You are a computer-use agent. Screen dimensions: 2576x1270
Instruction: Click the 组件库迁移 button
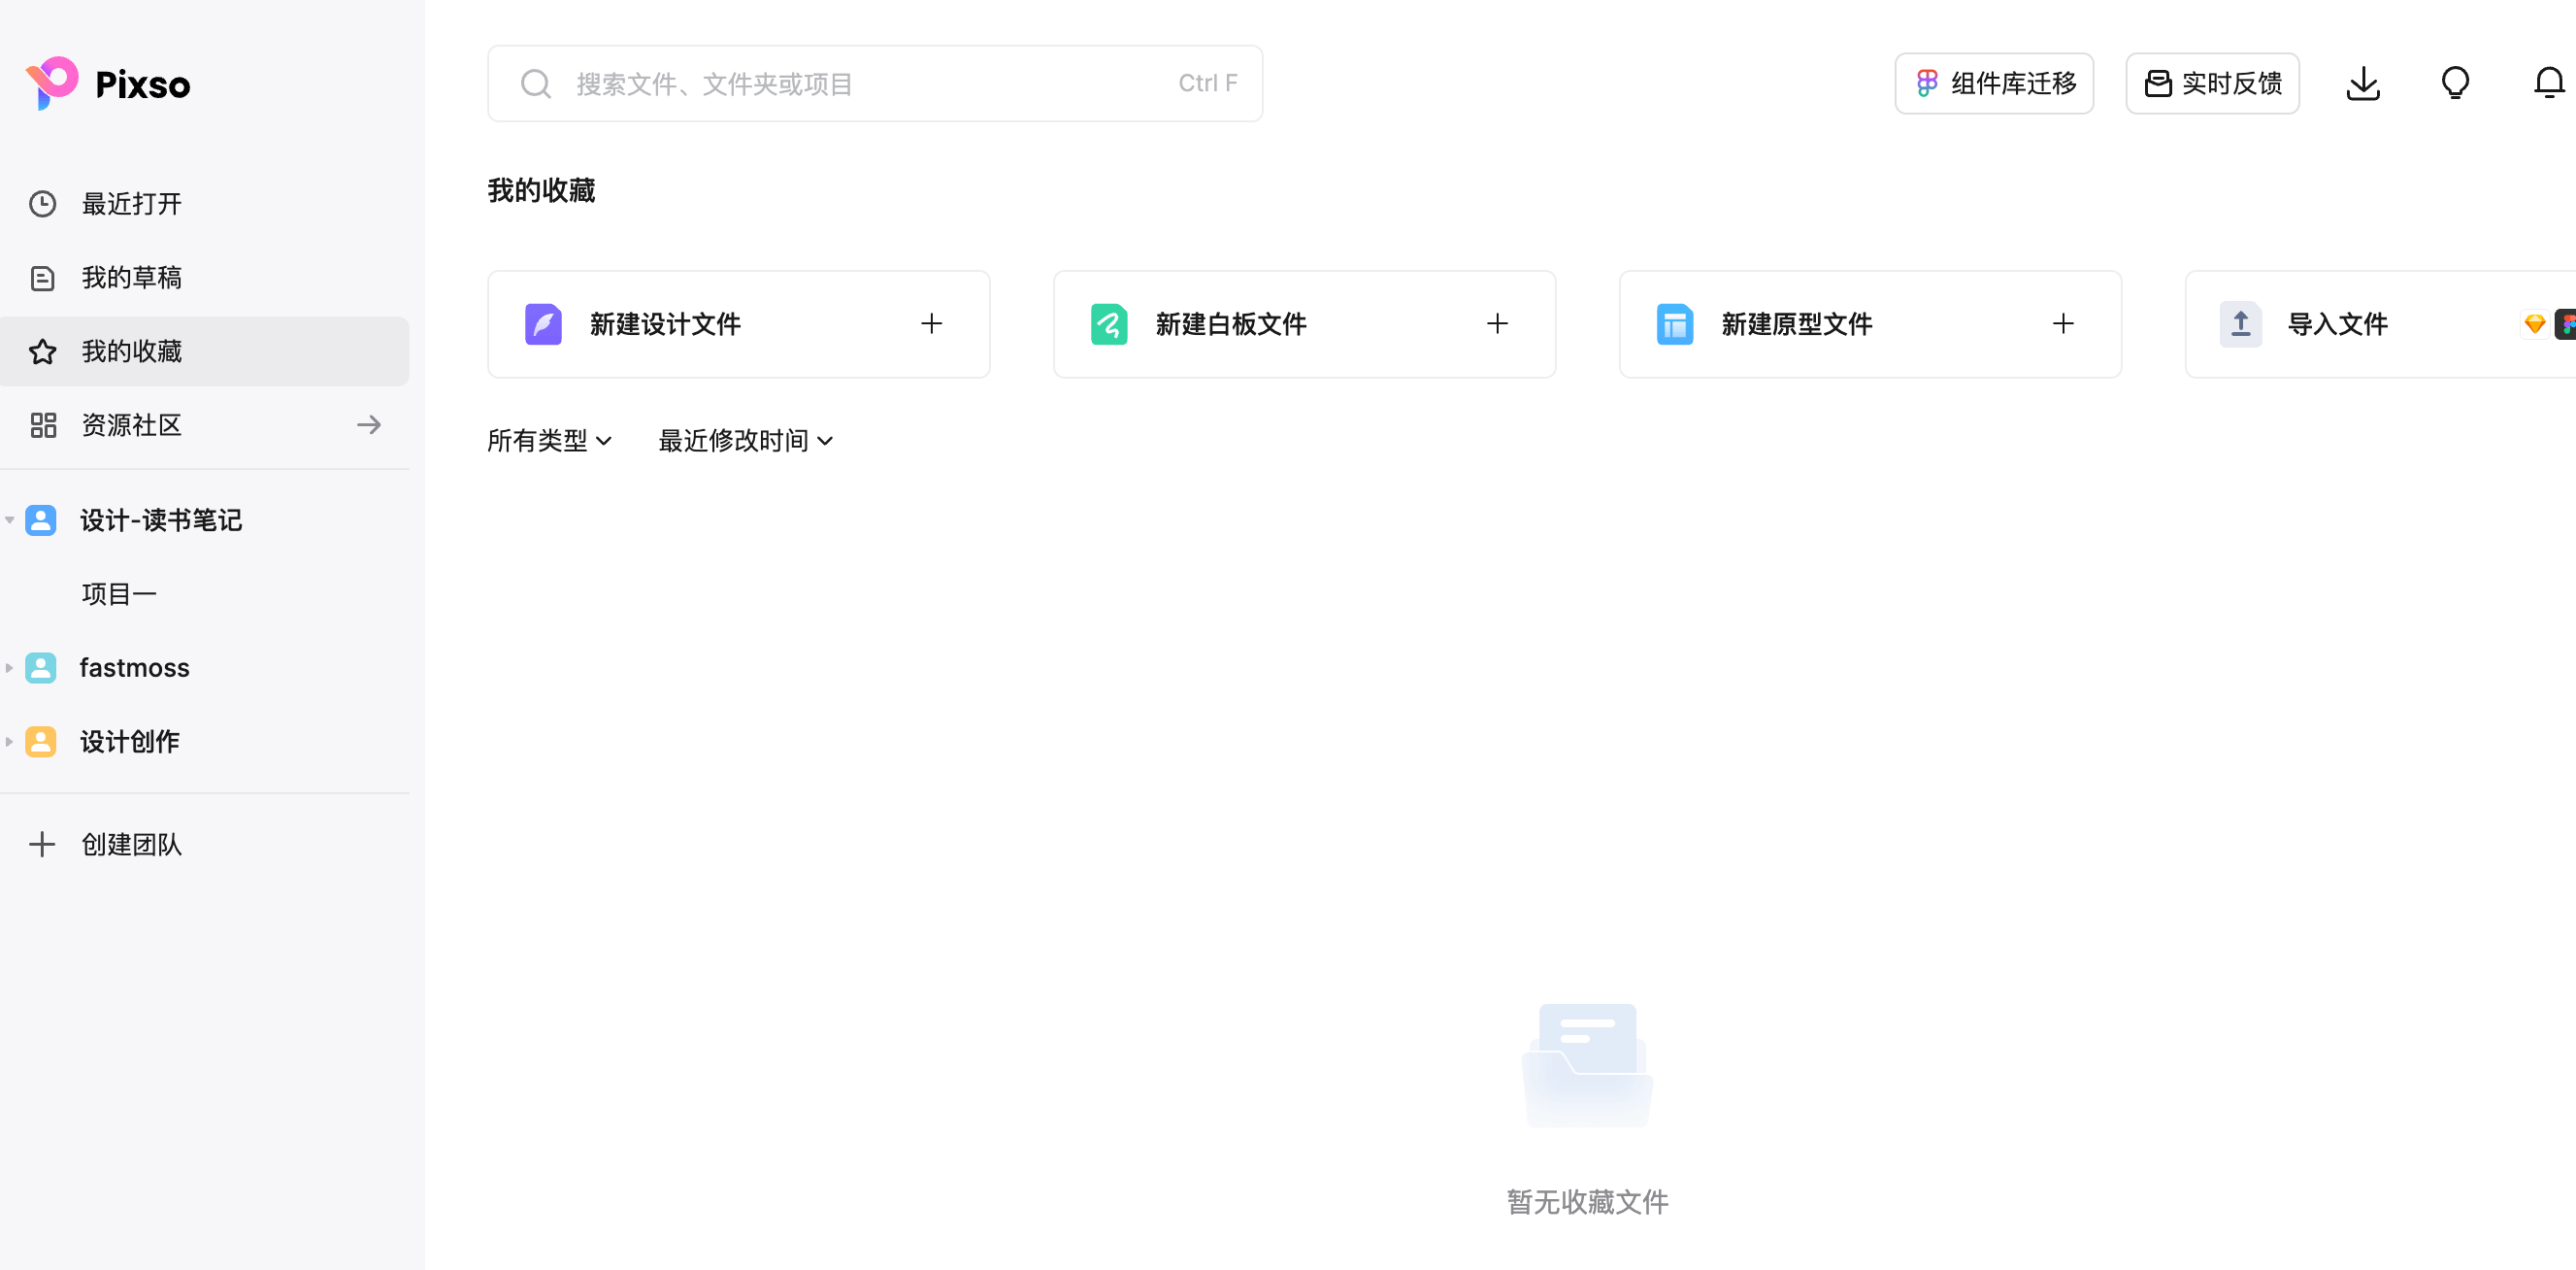[x=1993, y=84]
